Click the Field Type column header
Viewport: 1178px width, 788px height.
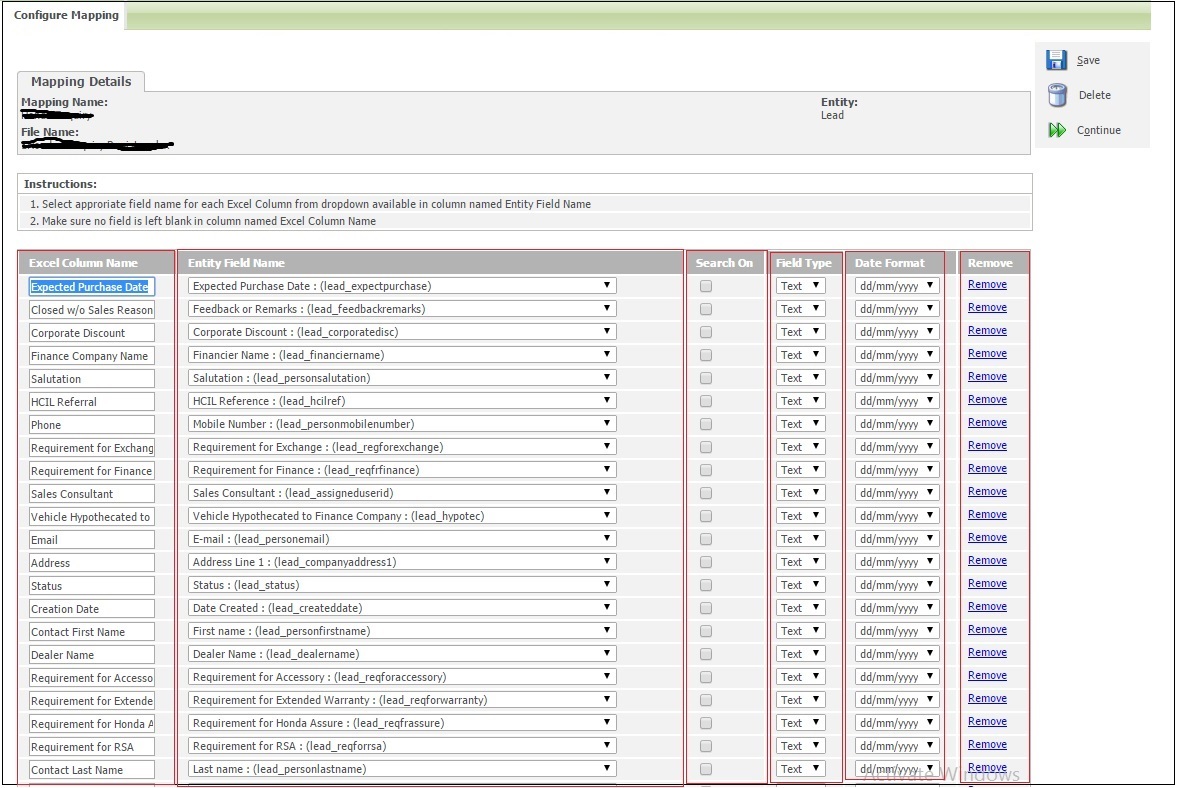pos(803,263)
